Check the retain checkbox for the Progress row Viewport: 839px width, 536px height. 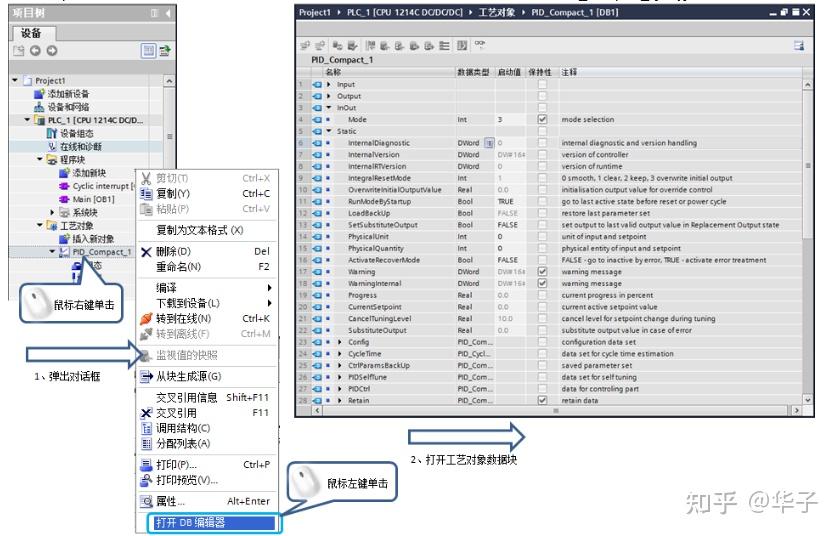(x=542, y=295)
